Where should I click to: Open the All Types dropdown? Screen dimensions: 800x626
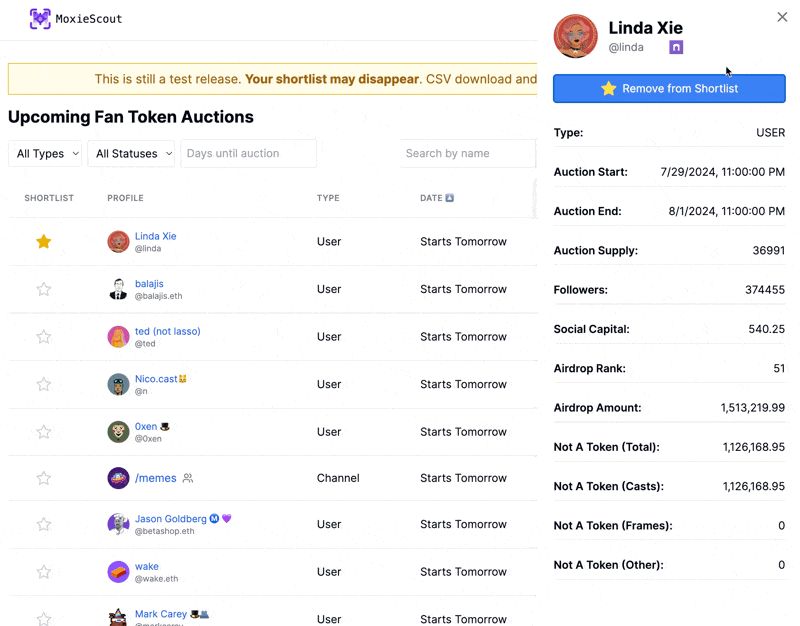point(45,154)
